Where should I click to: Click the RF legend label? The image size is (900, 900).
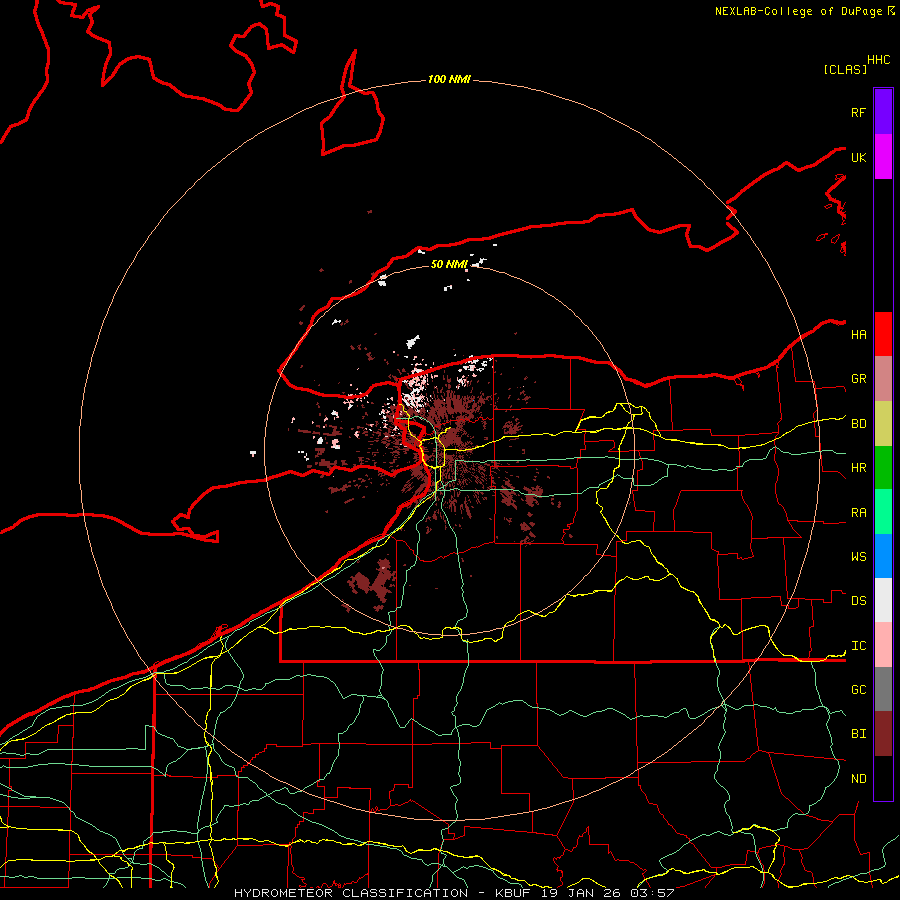click(x=858, y=112)
